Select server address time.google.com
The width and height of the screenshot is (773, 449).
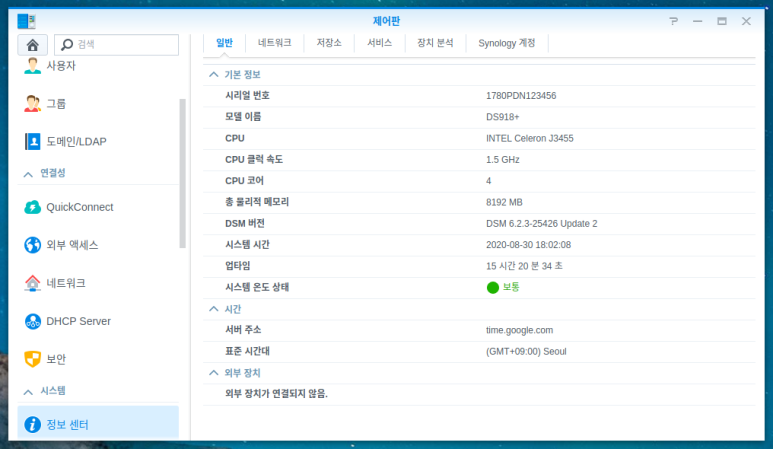[x=519, y=330]
